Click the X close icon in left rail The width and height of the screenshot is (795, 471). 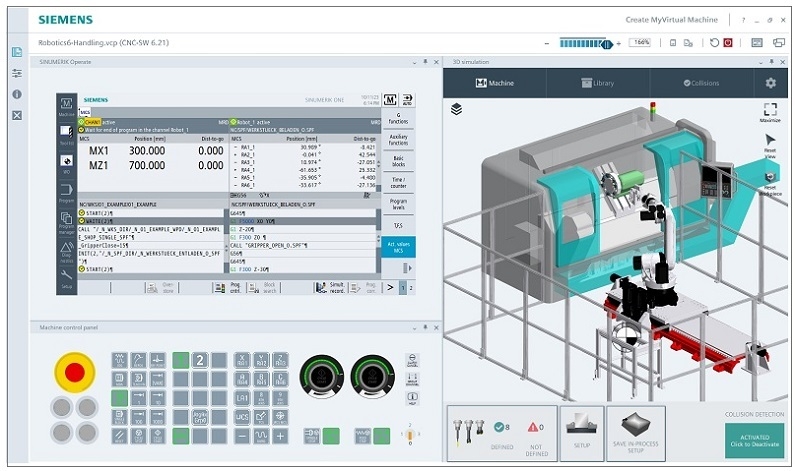[x=17, y=116]
